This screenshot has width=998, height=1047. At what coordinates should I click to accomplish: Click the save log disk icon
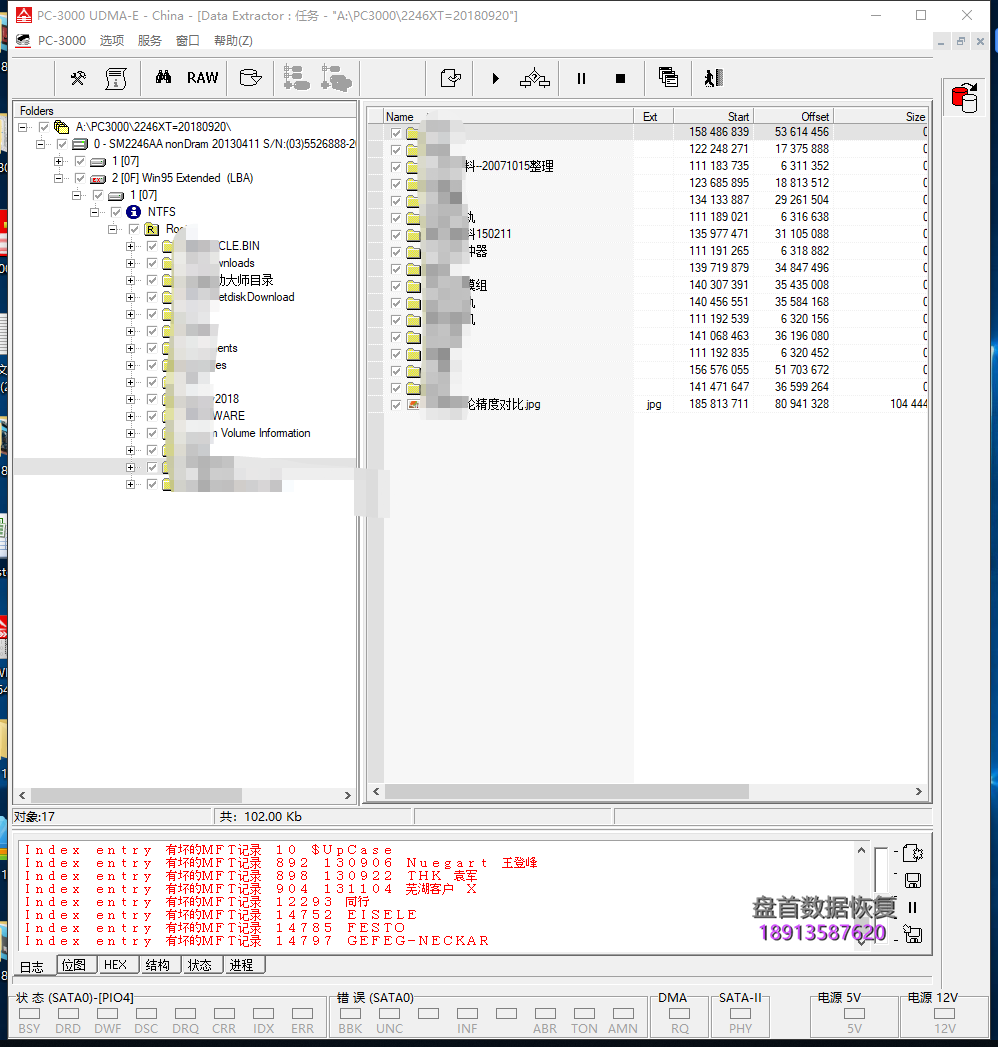click(x=912, y=880)
